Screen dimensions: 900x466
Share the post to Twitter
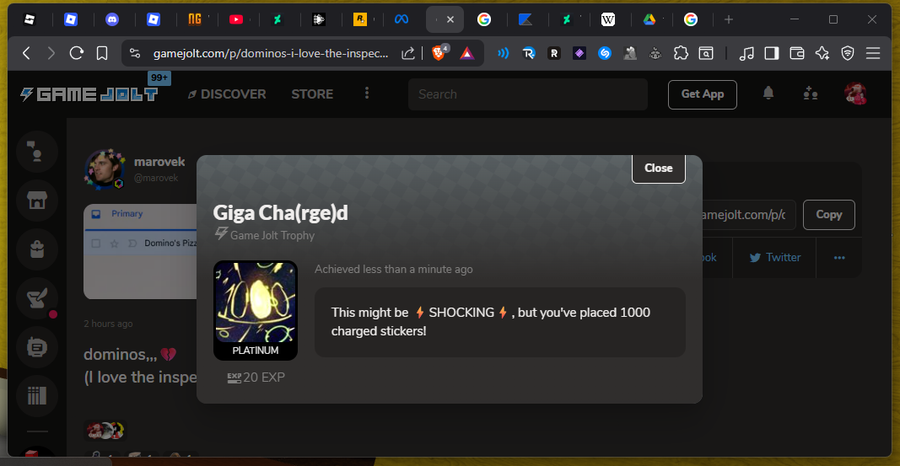pos(775,258)
